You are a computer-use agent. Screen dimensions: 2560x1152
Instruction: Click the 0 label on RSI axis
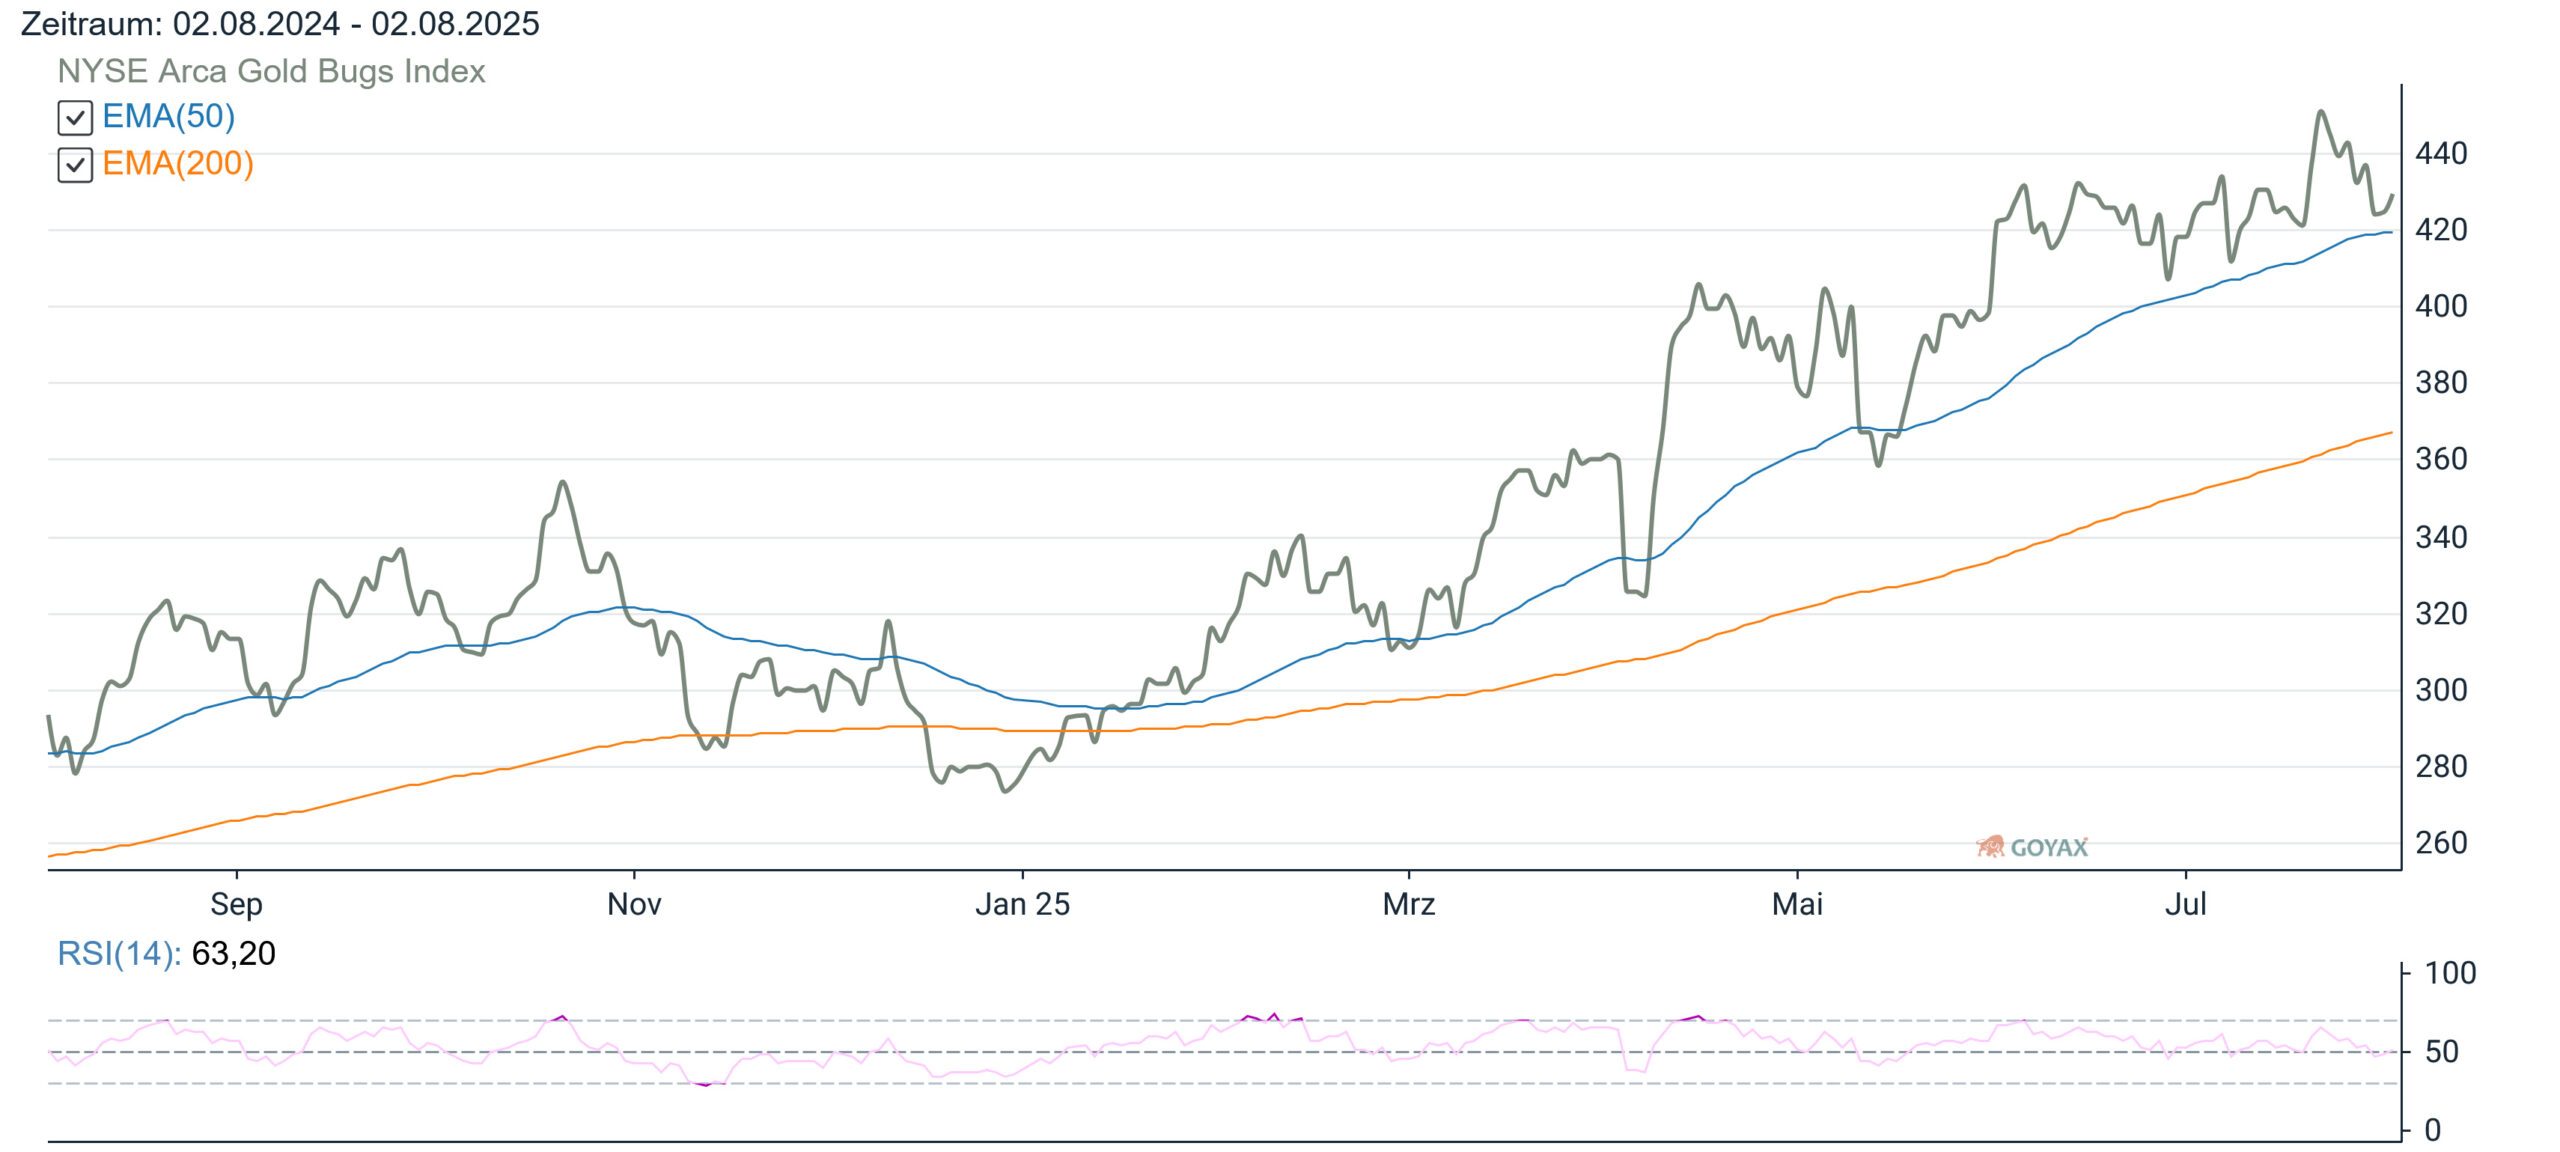click(x=2433, y=1131)
